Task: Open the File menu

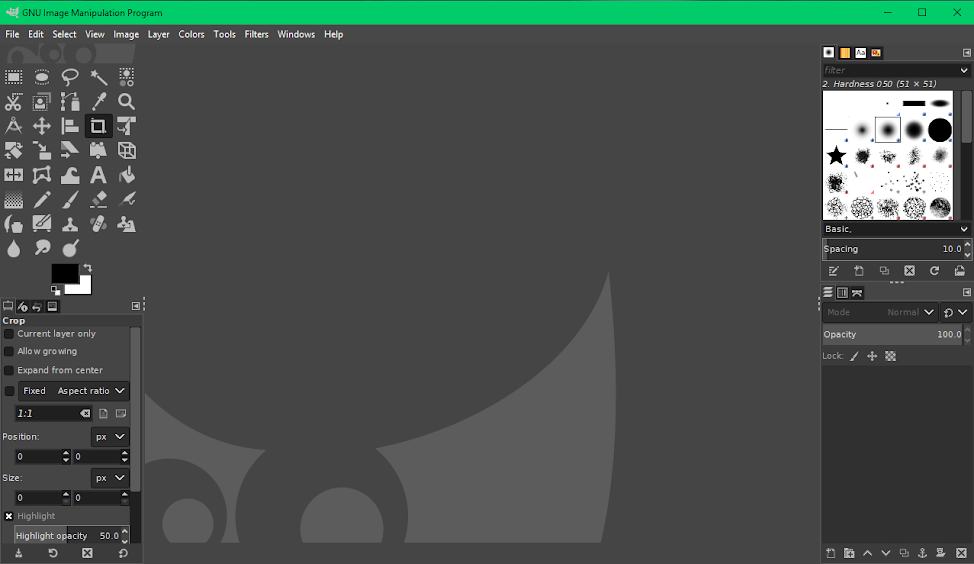Action: tap(12, 34)
